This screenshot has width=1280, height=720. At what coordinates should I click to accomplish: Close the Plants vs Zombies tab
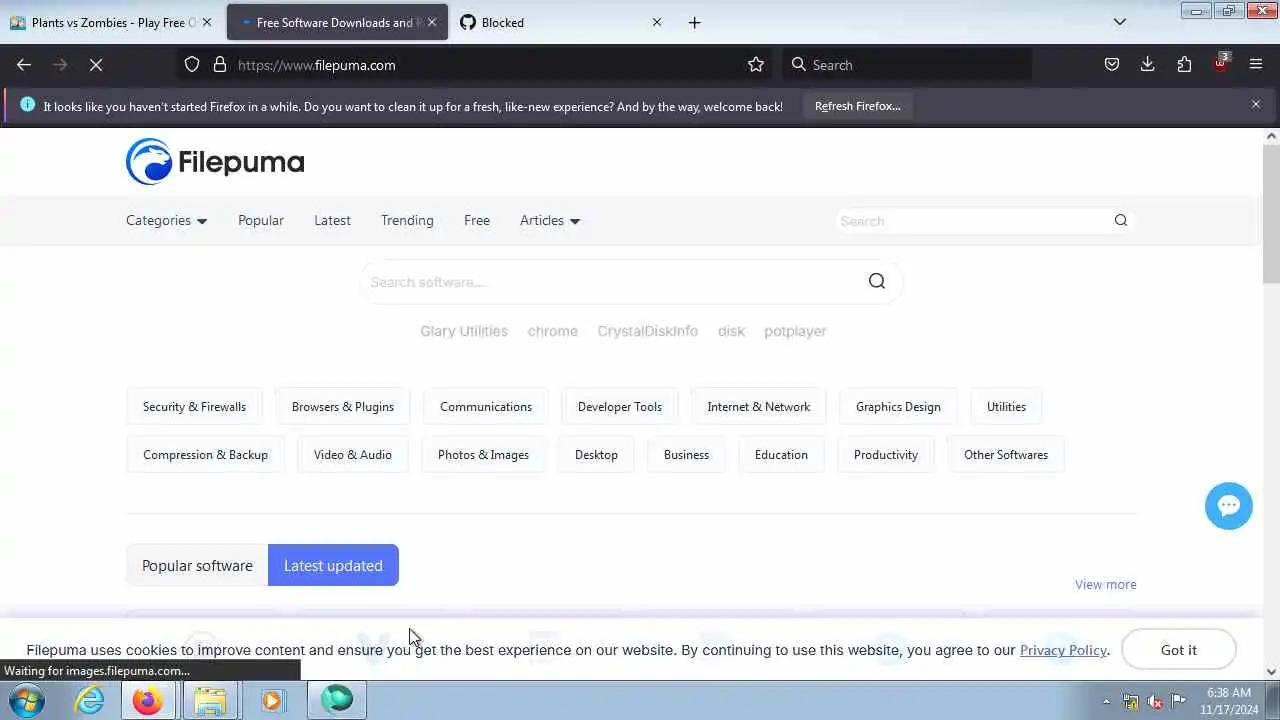tap(207, 22)
